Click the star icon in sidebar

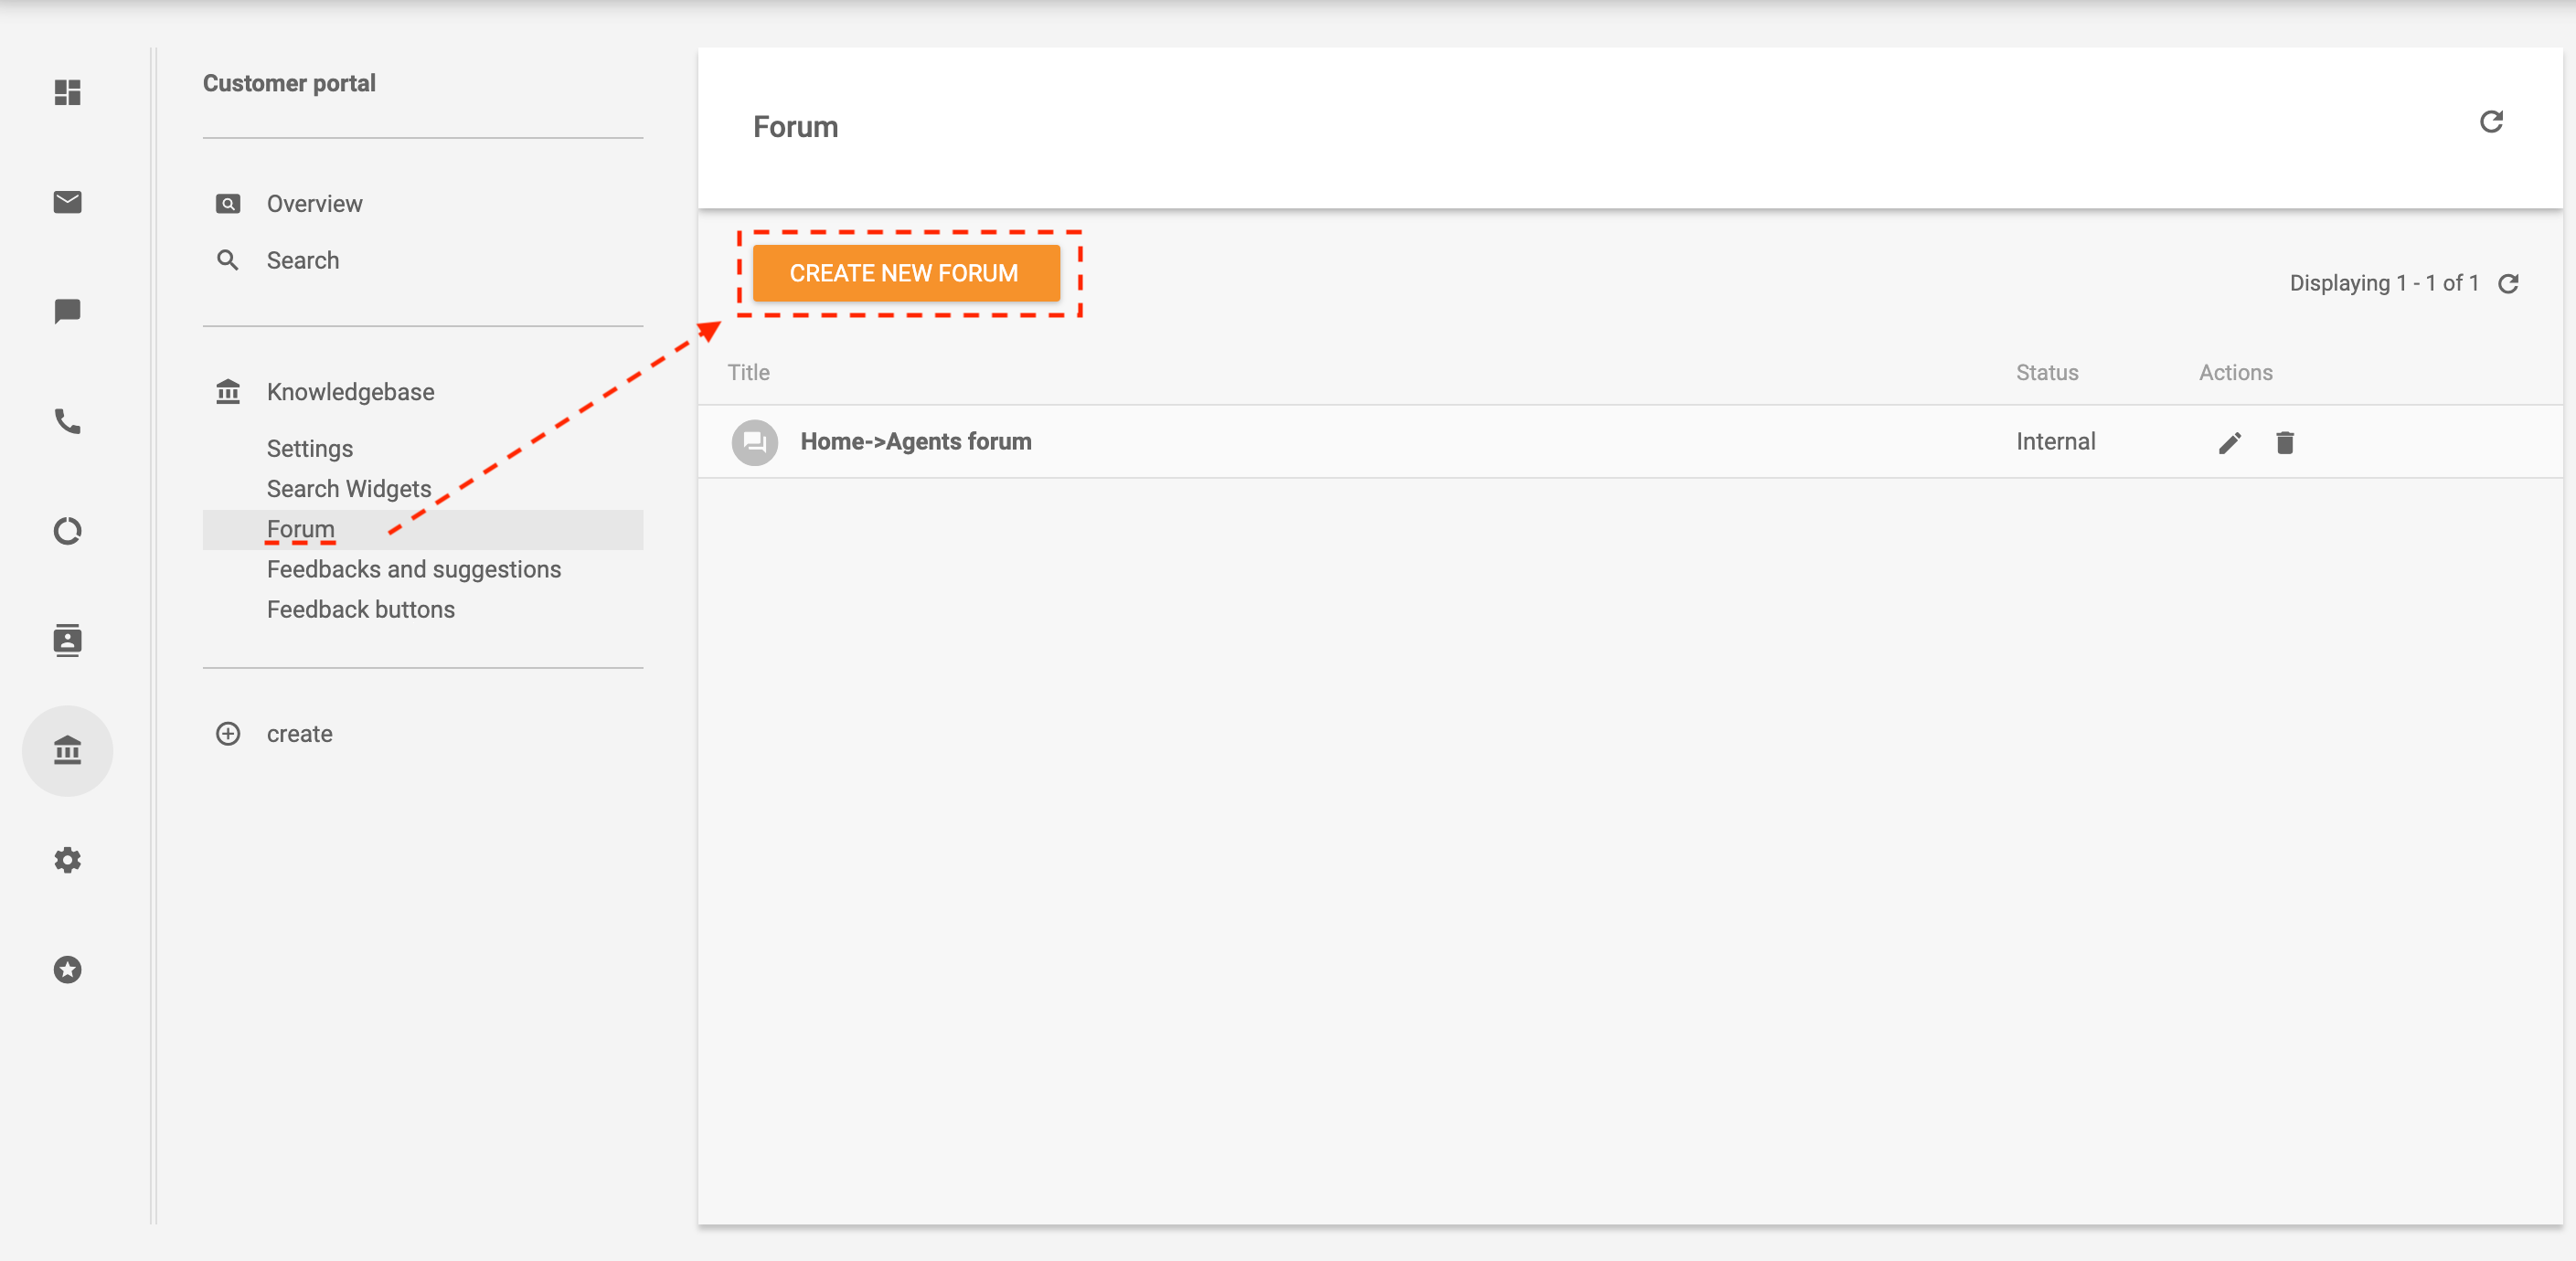click(67, 969)
